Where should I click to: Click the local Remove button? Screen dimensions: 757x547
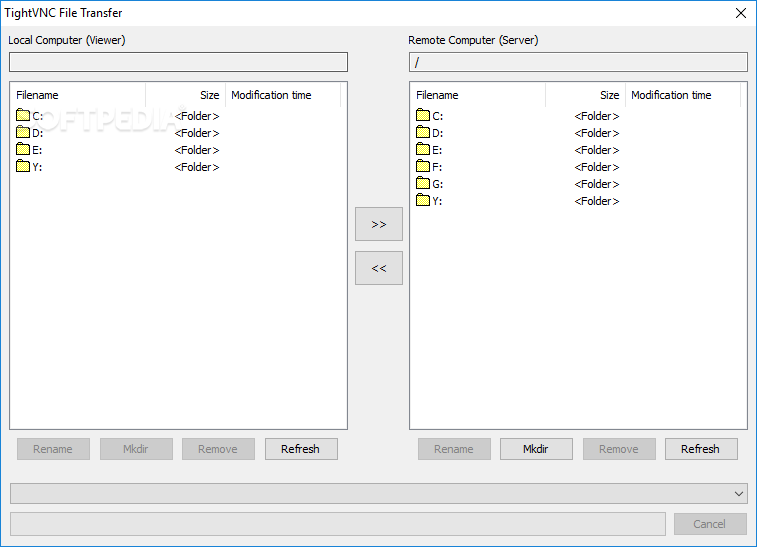coord(218,449)
